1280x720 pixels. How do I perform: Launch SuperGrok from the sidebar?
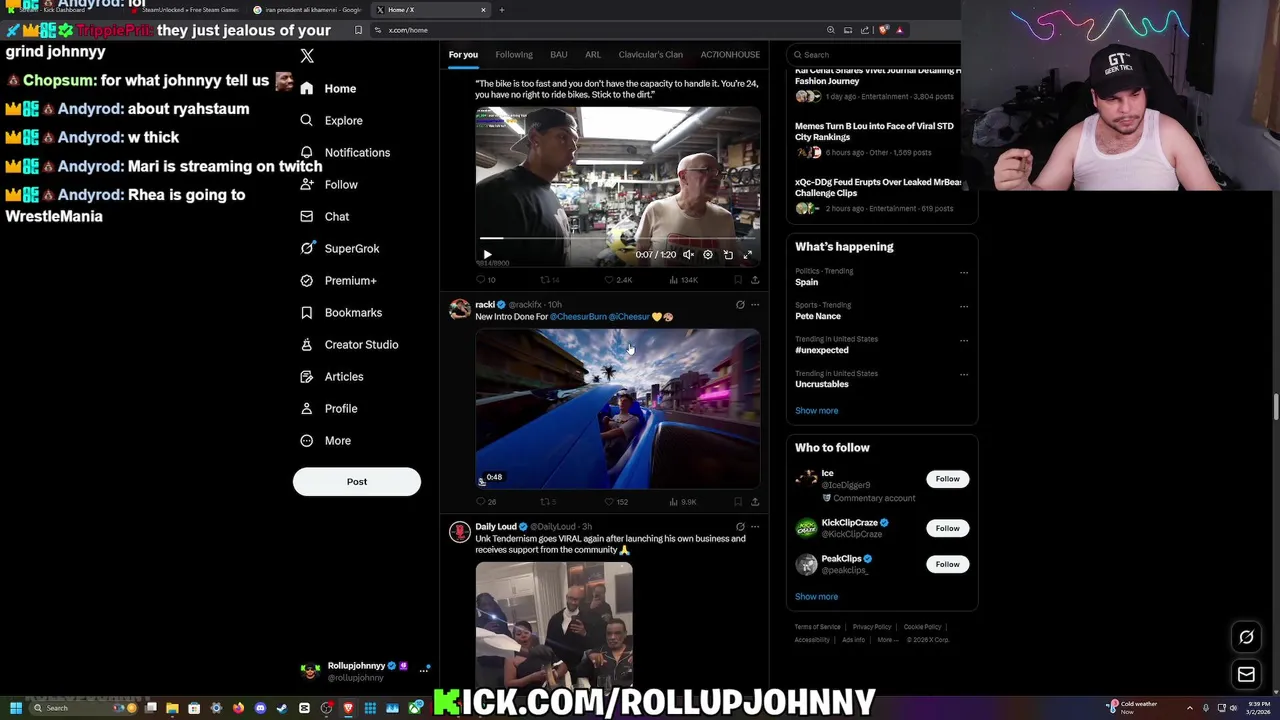click(340, 248)
